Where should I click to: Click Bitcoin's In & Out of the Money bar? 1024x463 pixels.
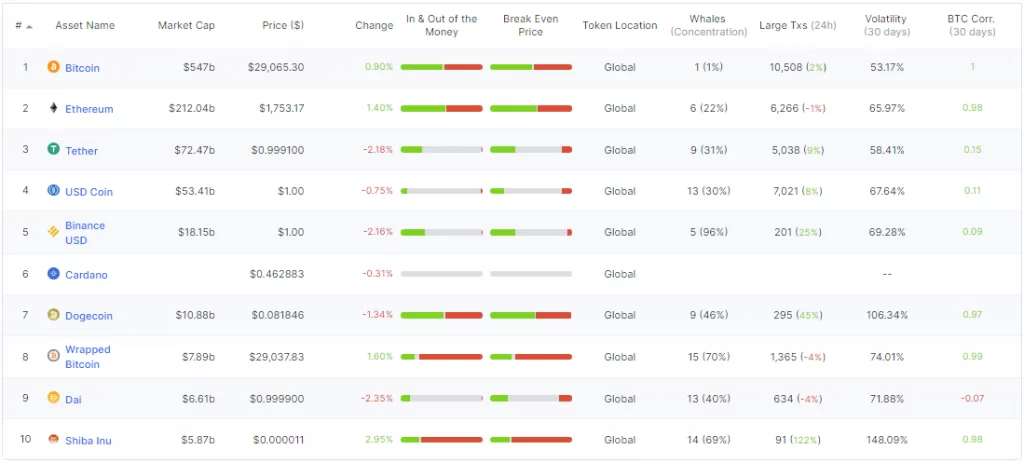point(441,67)
